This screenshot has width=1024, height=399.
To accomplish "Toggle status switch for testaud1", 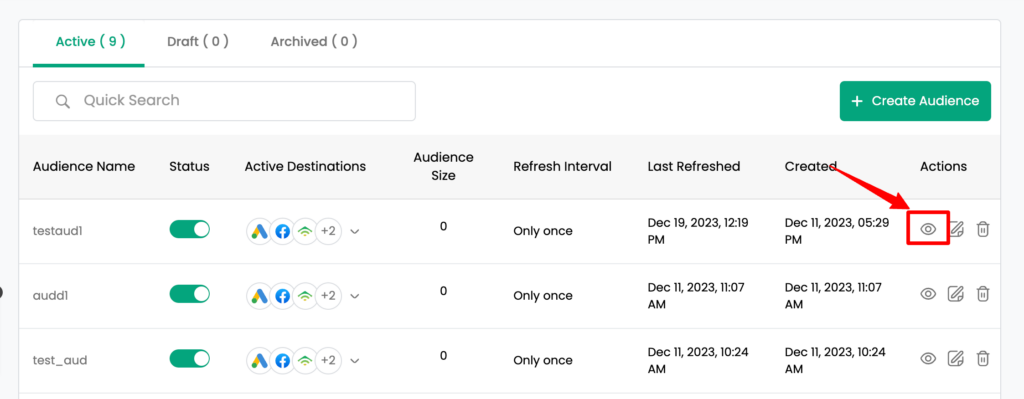I will pos(189,229).
